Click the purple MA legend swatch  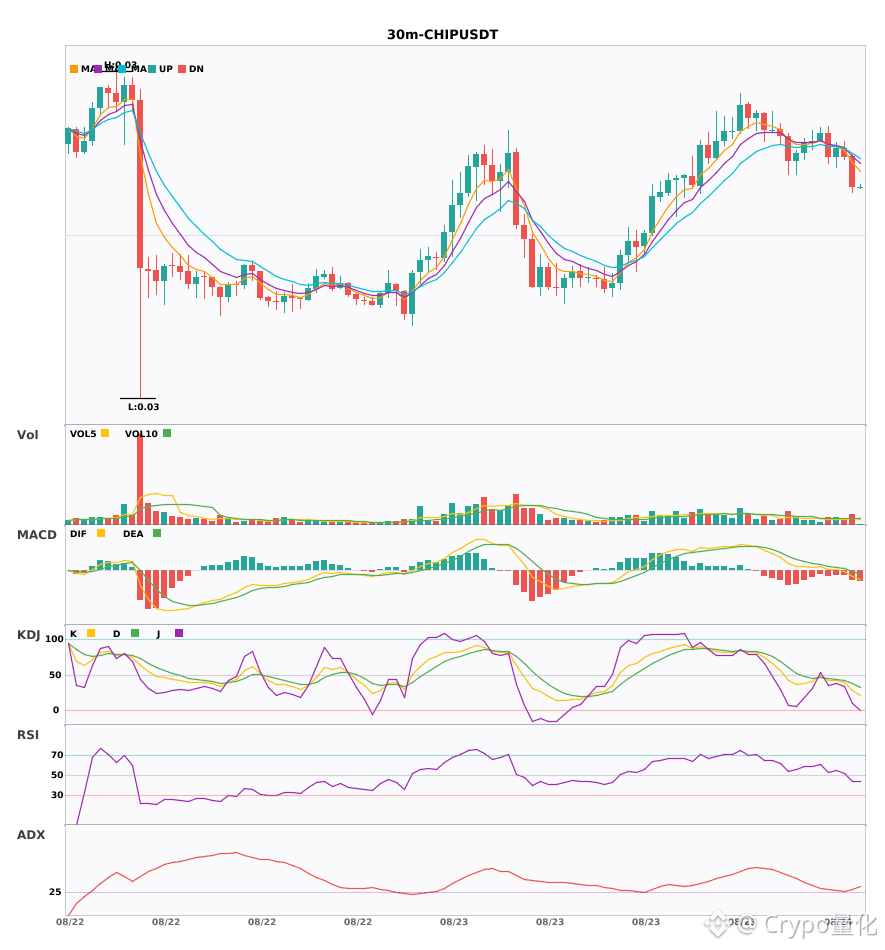tap(98, 69)
